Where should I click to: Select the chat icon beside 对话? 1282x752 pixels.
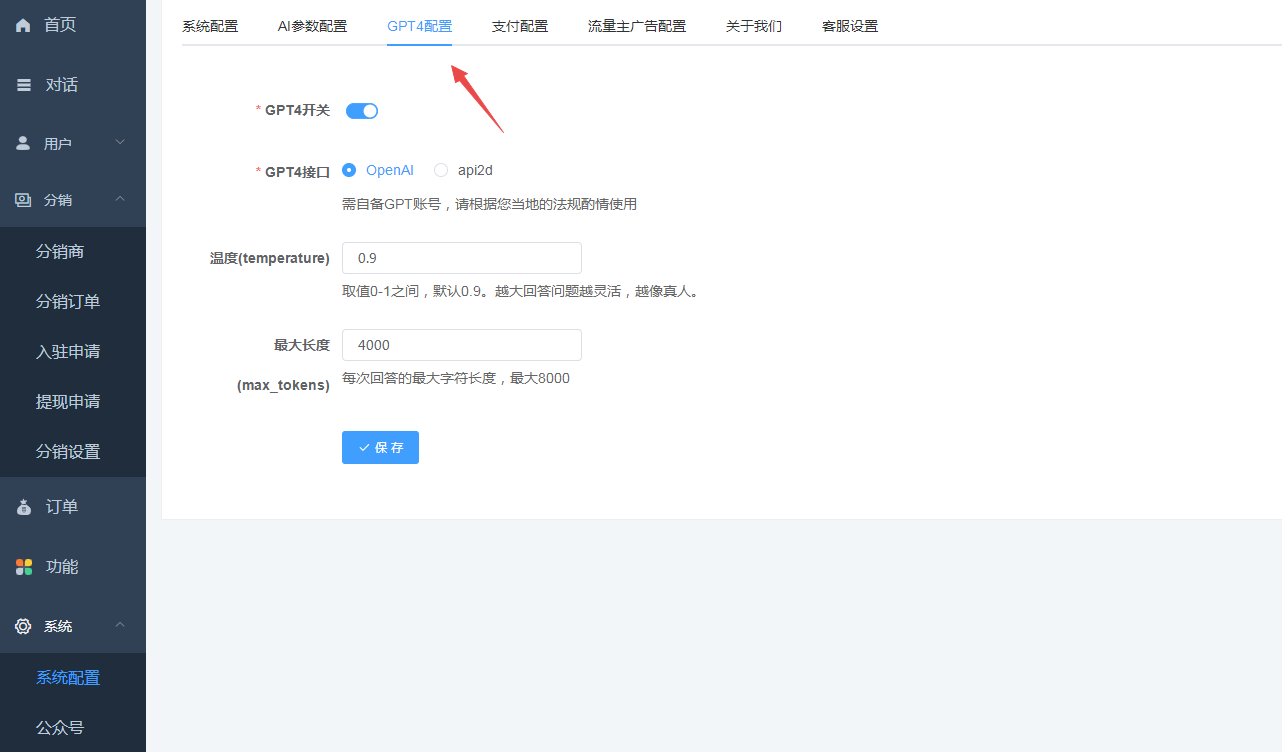tap(22, 84)
